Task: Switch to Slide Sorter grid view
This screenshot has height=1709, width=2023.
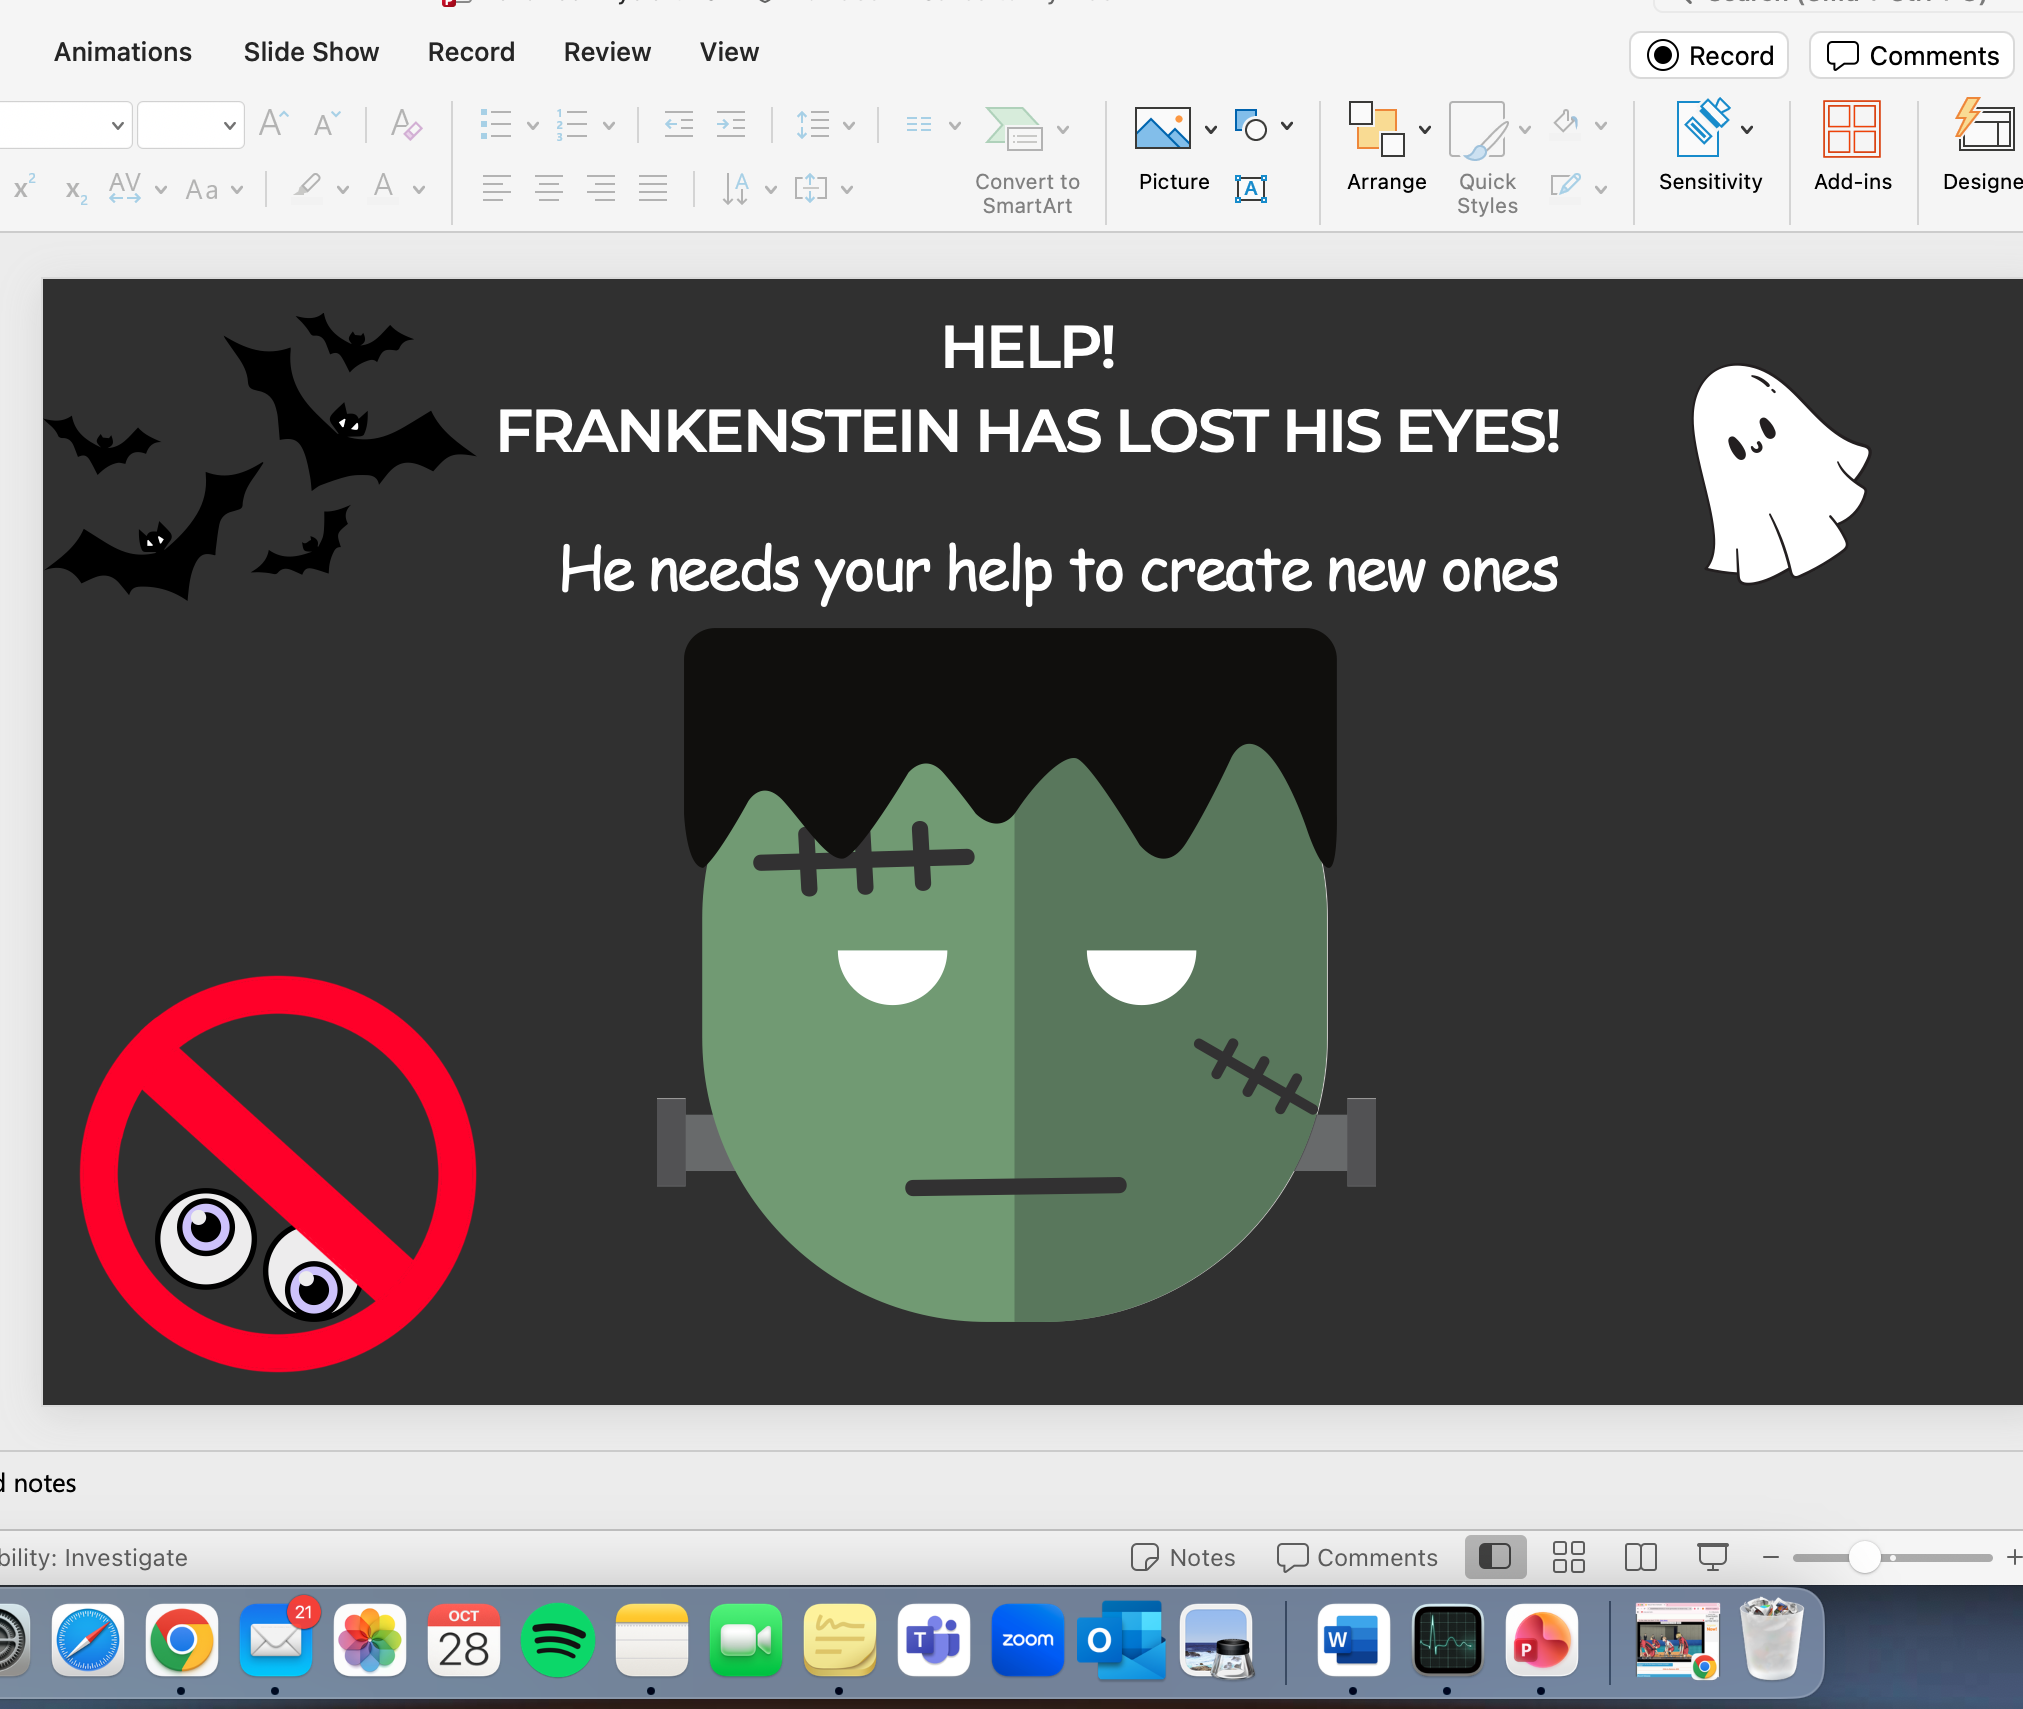Action: (x=1568, y=1557)
